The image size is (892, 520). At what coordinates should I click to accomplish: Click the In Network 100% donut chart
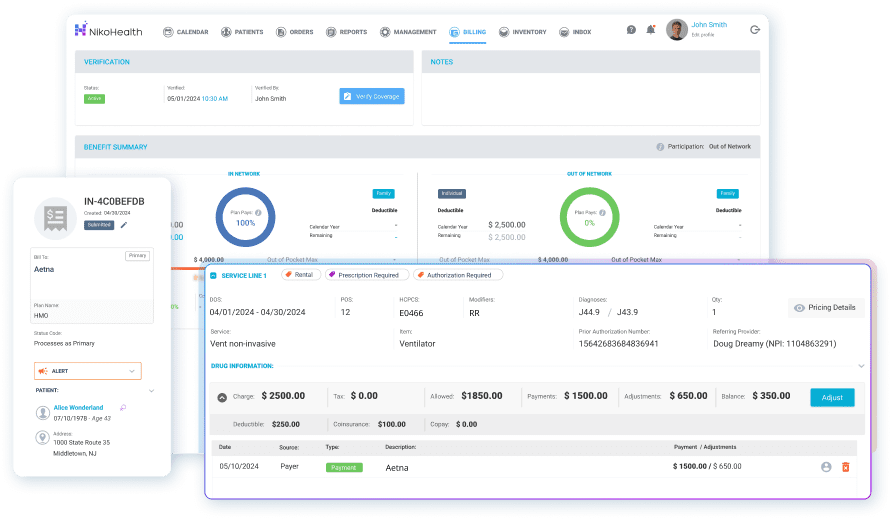coord(245,217)
